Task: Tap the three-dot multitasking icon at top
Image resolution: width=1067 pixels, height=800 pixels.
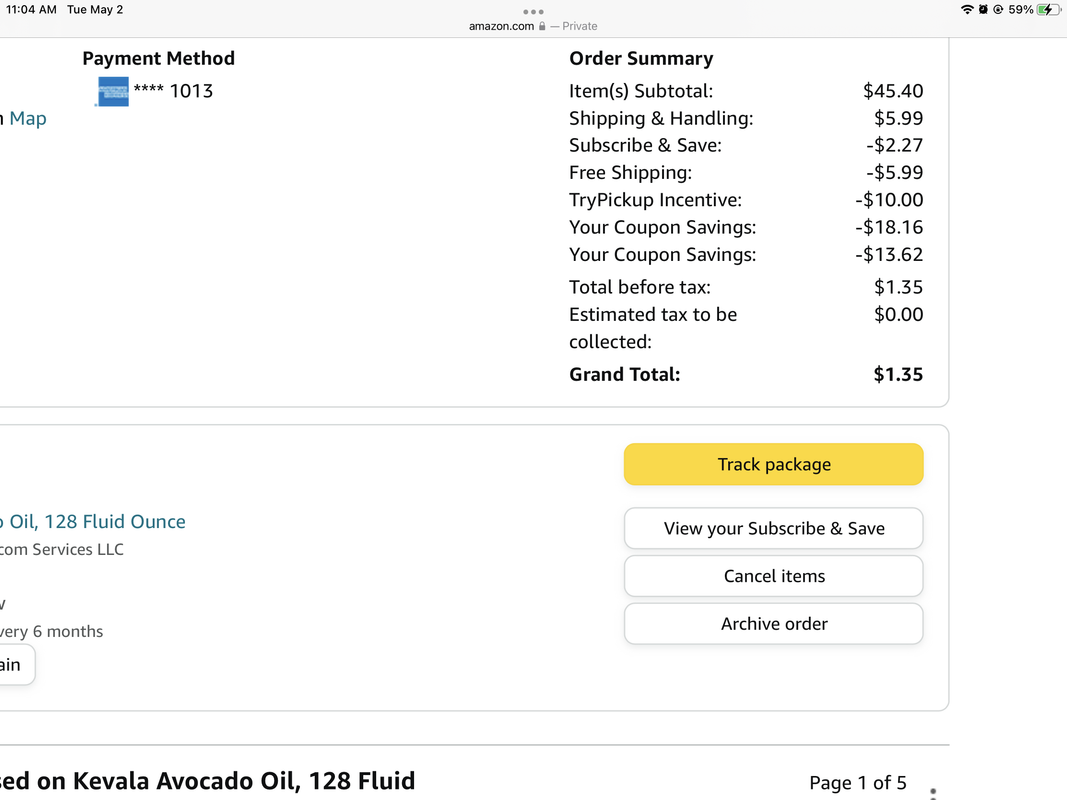Action: tap(533, 12)
